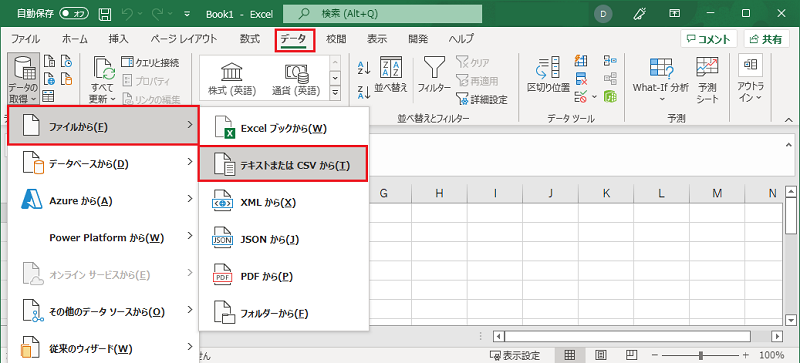The height and width of the screenshot is (363, 800).
Task: Open the ヘルプ tab
Action: pyautogui.click(x=461, y=39)
